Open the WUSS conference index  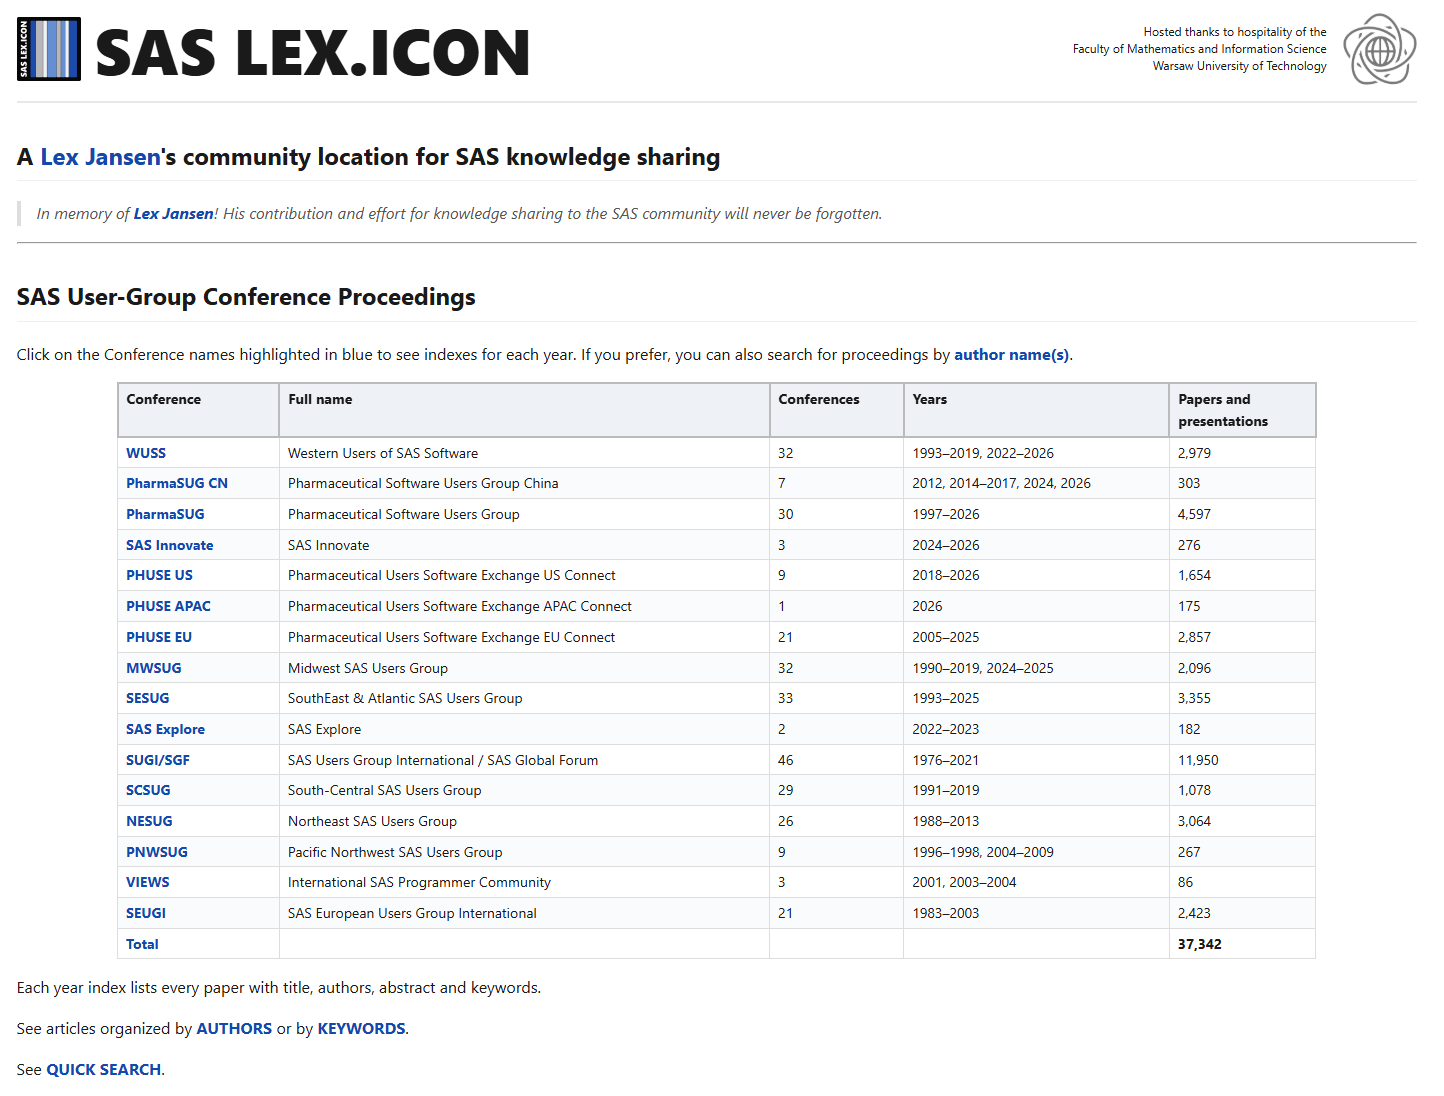click(146, 453)
